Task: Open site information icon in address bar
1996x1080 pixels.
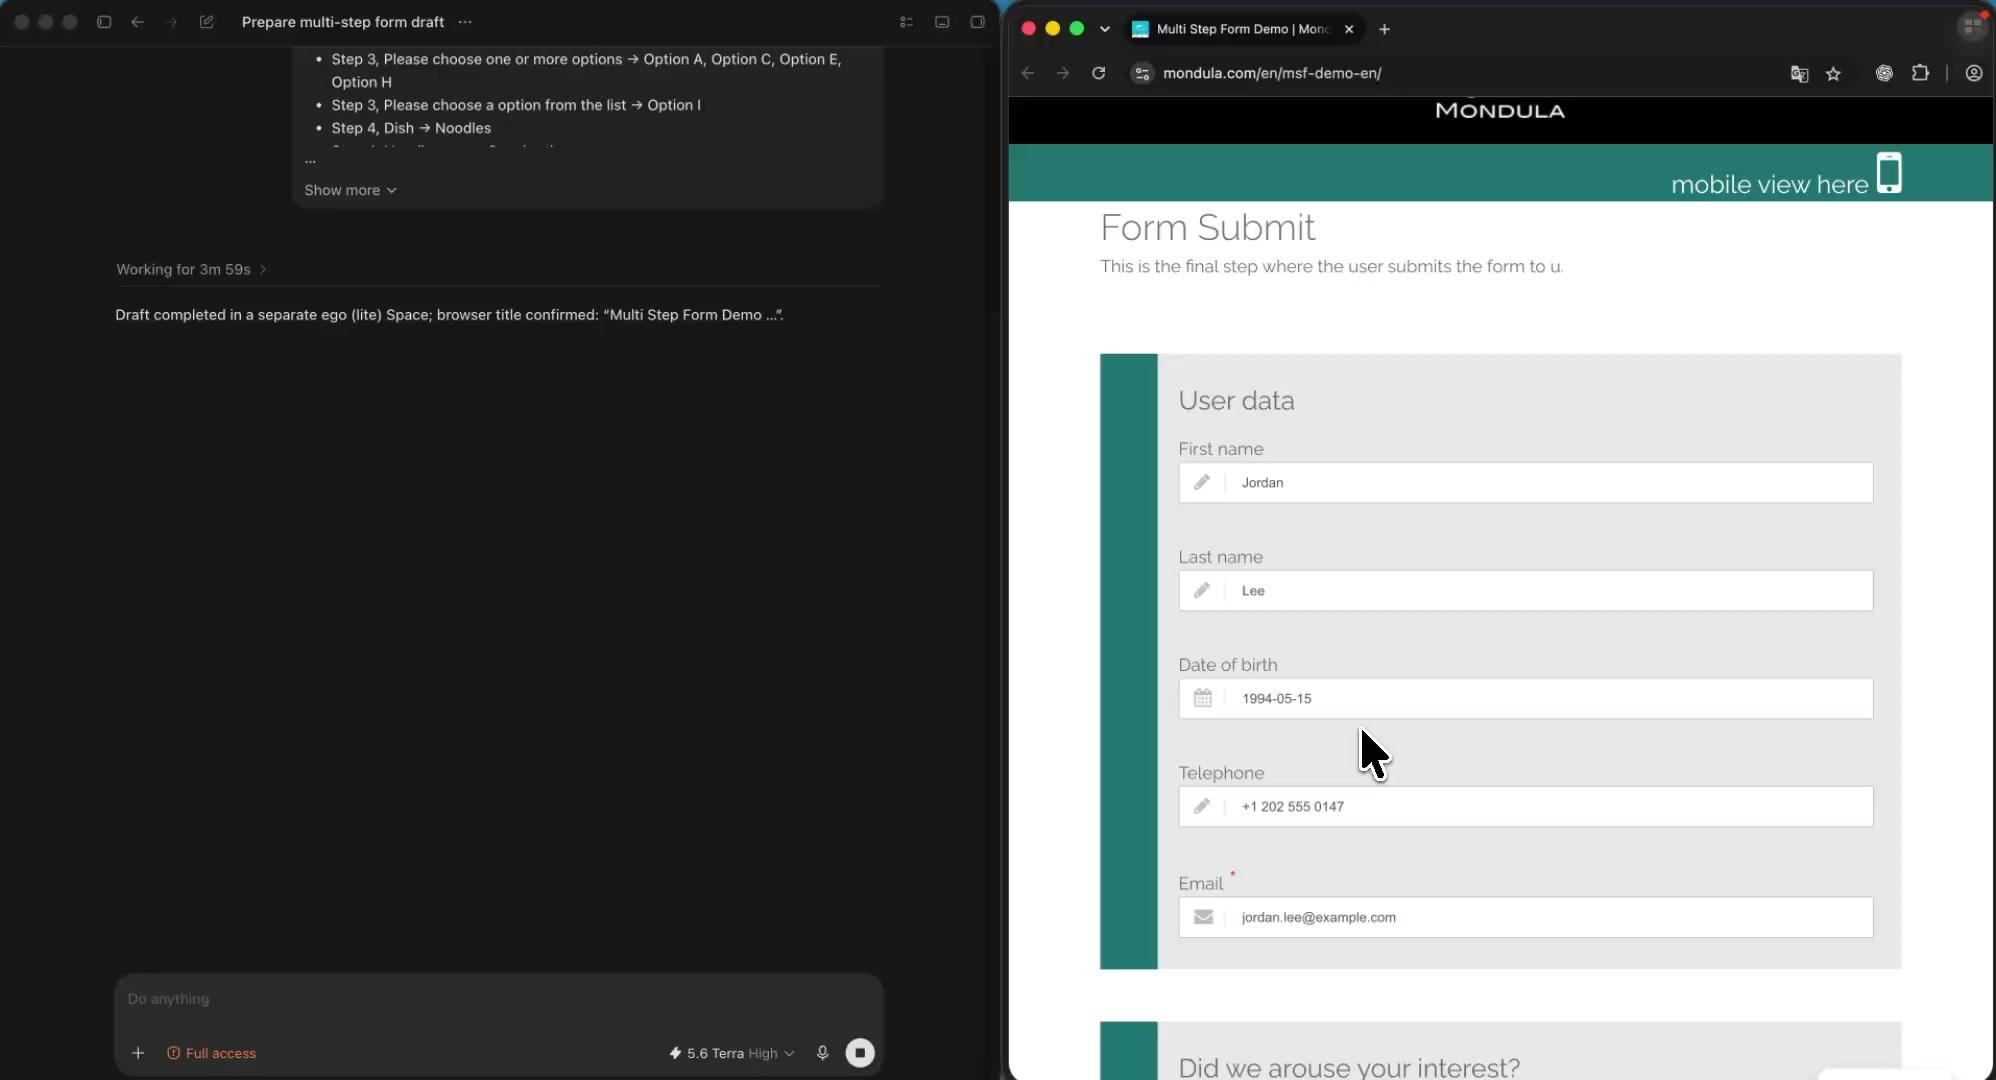Action: click(x=1142, y=73)
